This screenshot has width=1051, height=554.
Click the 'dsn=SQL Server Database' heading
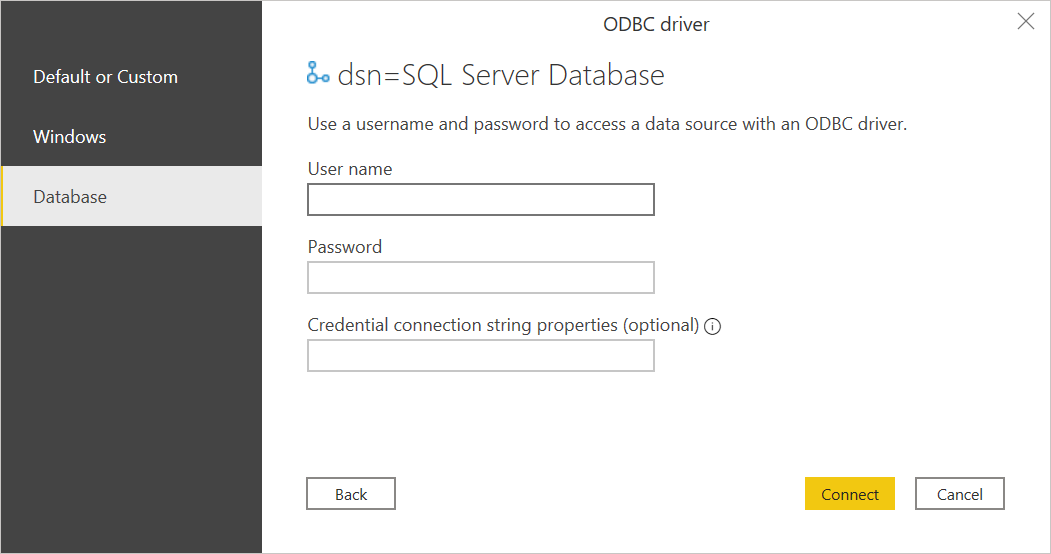(x=501, y=74)
